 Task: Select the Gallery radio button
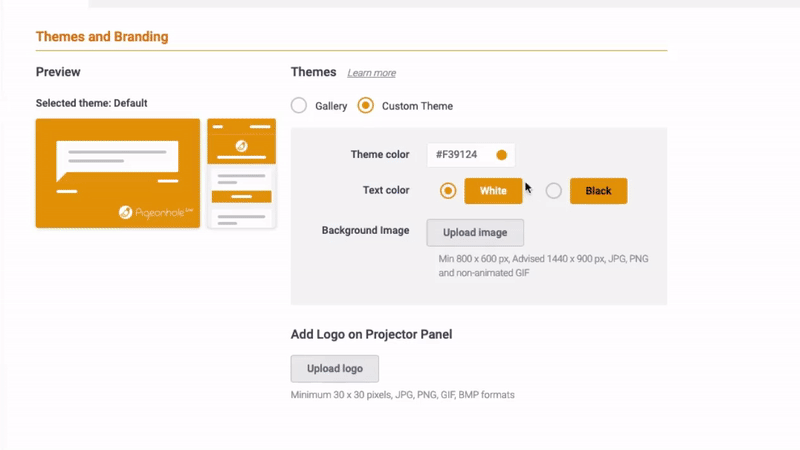(299, 106)
